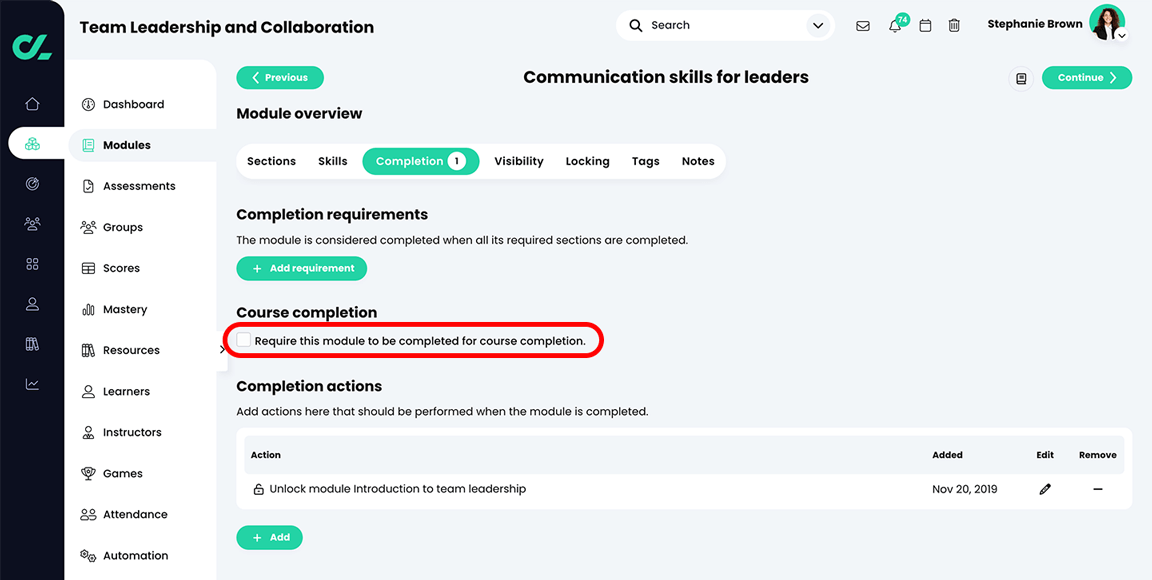This screenshot has height=580, width=1152.
Task: Expand the search dropdown arrow
Action: point(818,26)
